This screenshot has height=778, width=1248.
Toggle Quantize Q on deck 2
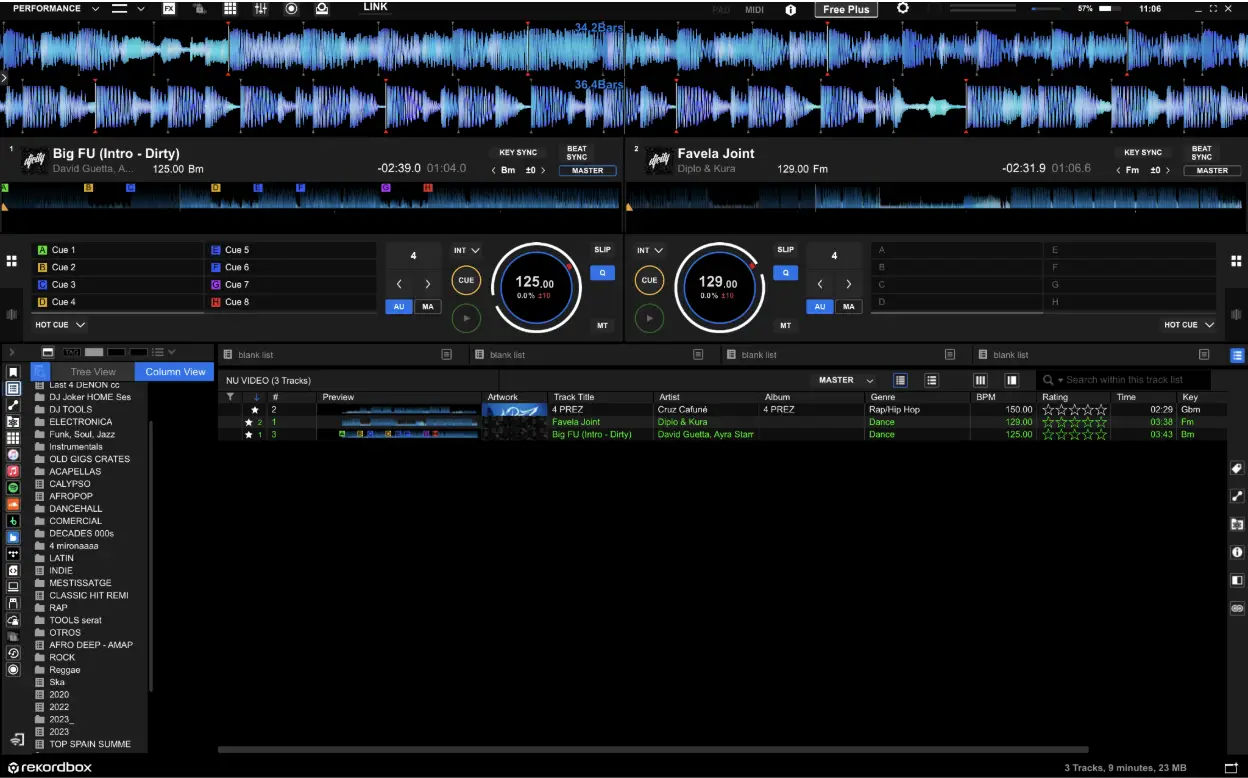(x=786, y=272)
